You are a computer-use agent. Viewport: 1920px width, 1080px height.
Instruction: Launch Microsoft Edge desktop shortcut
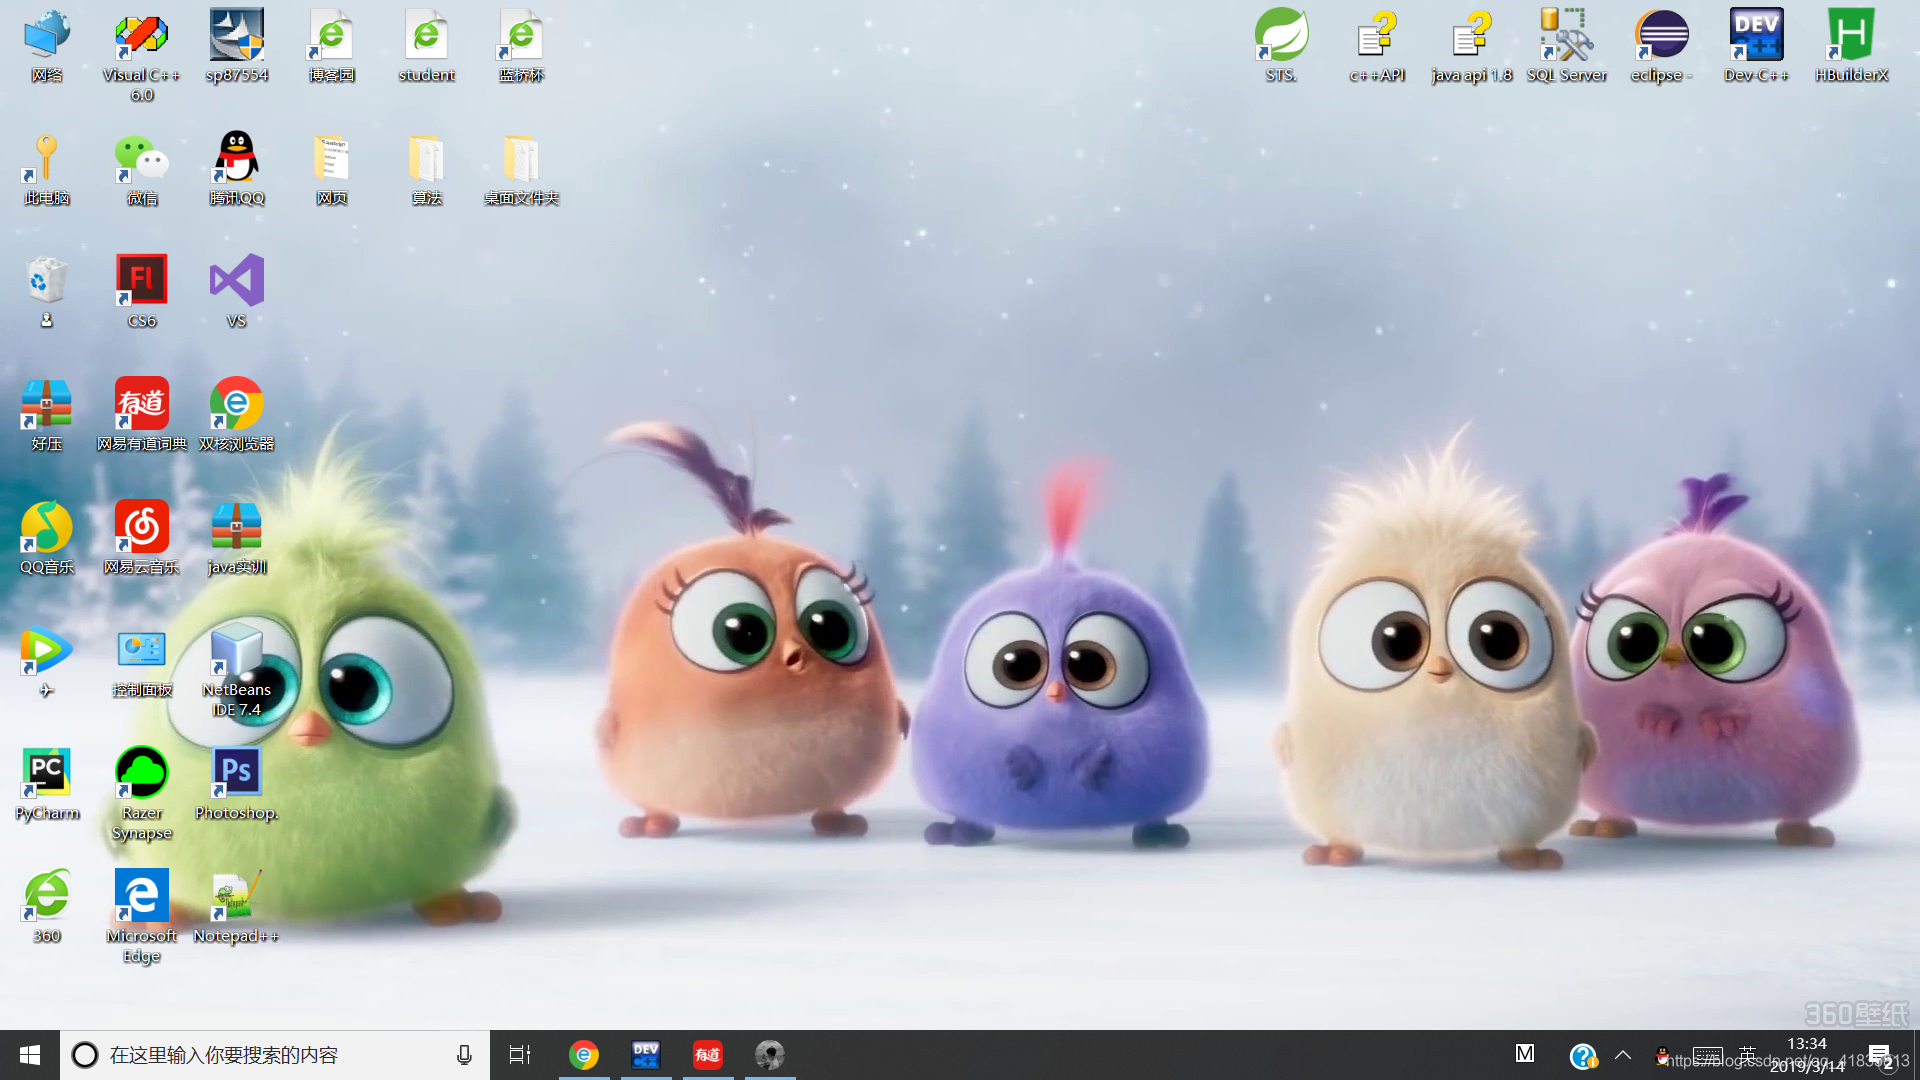(142, 918)
